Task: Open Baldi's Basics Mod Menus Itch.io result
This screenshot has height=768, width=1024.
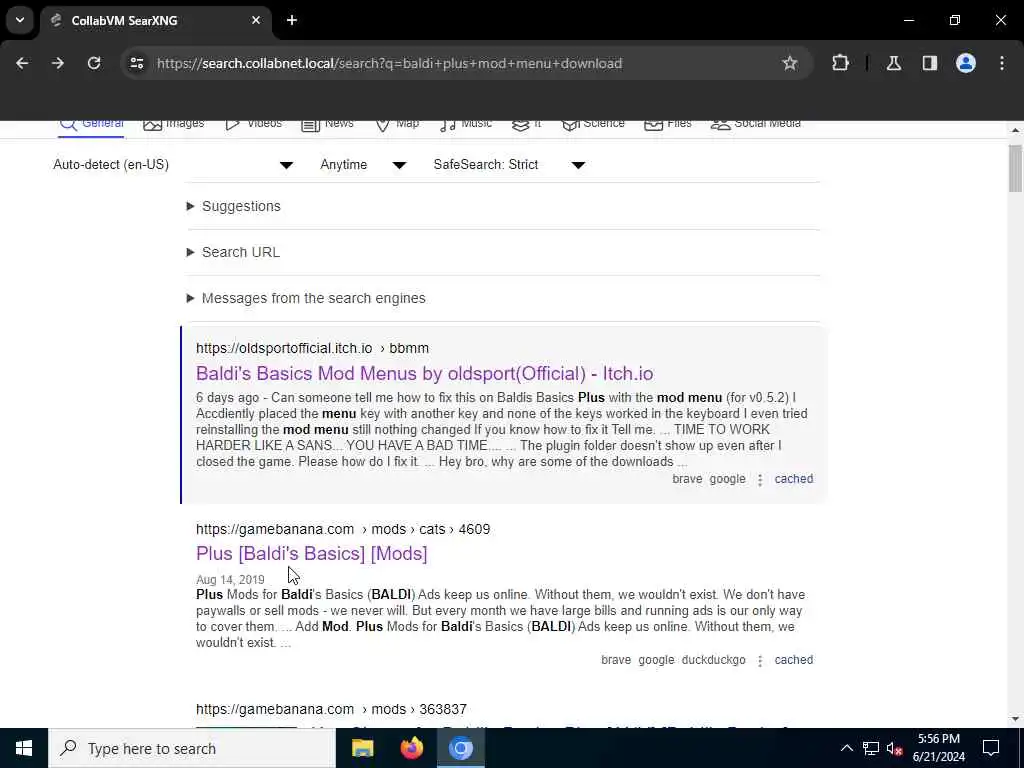Action: (x=424, y=374)
